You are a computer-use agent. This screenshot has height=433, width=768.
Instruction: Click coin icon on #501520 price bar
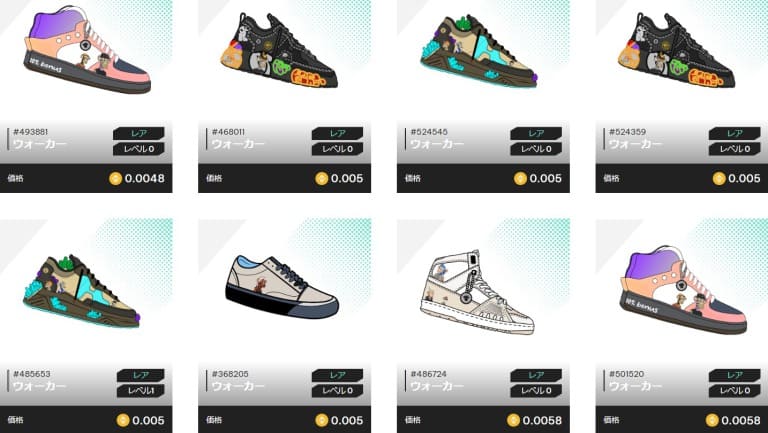pyautogui.click(x=712, y=420)
